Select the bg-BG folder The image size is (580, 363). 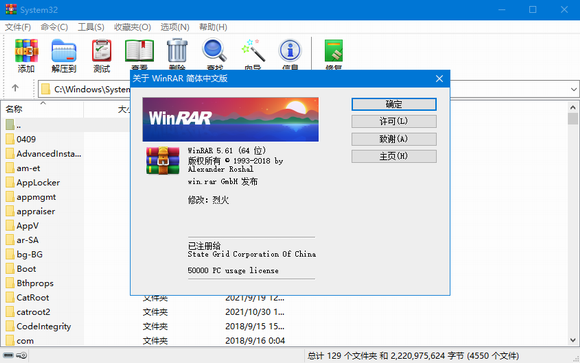[x=24, y=254]
